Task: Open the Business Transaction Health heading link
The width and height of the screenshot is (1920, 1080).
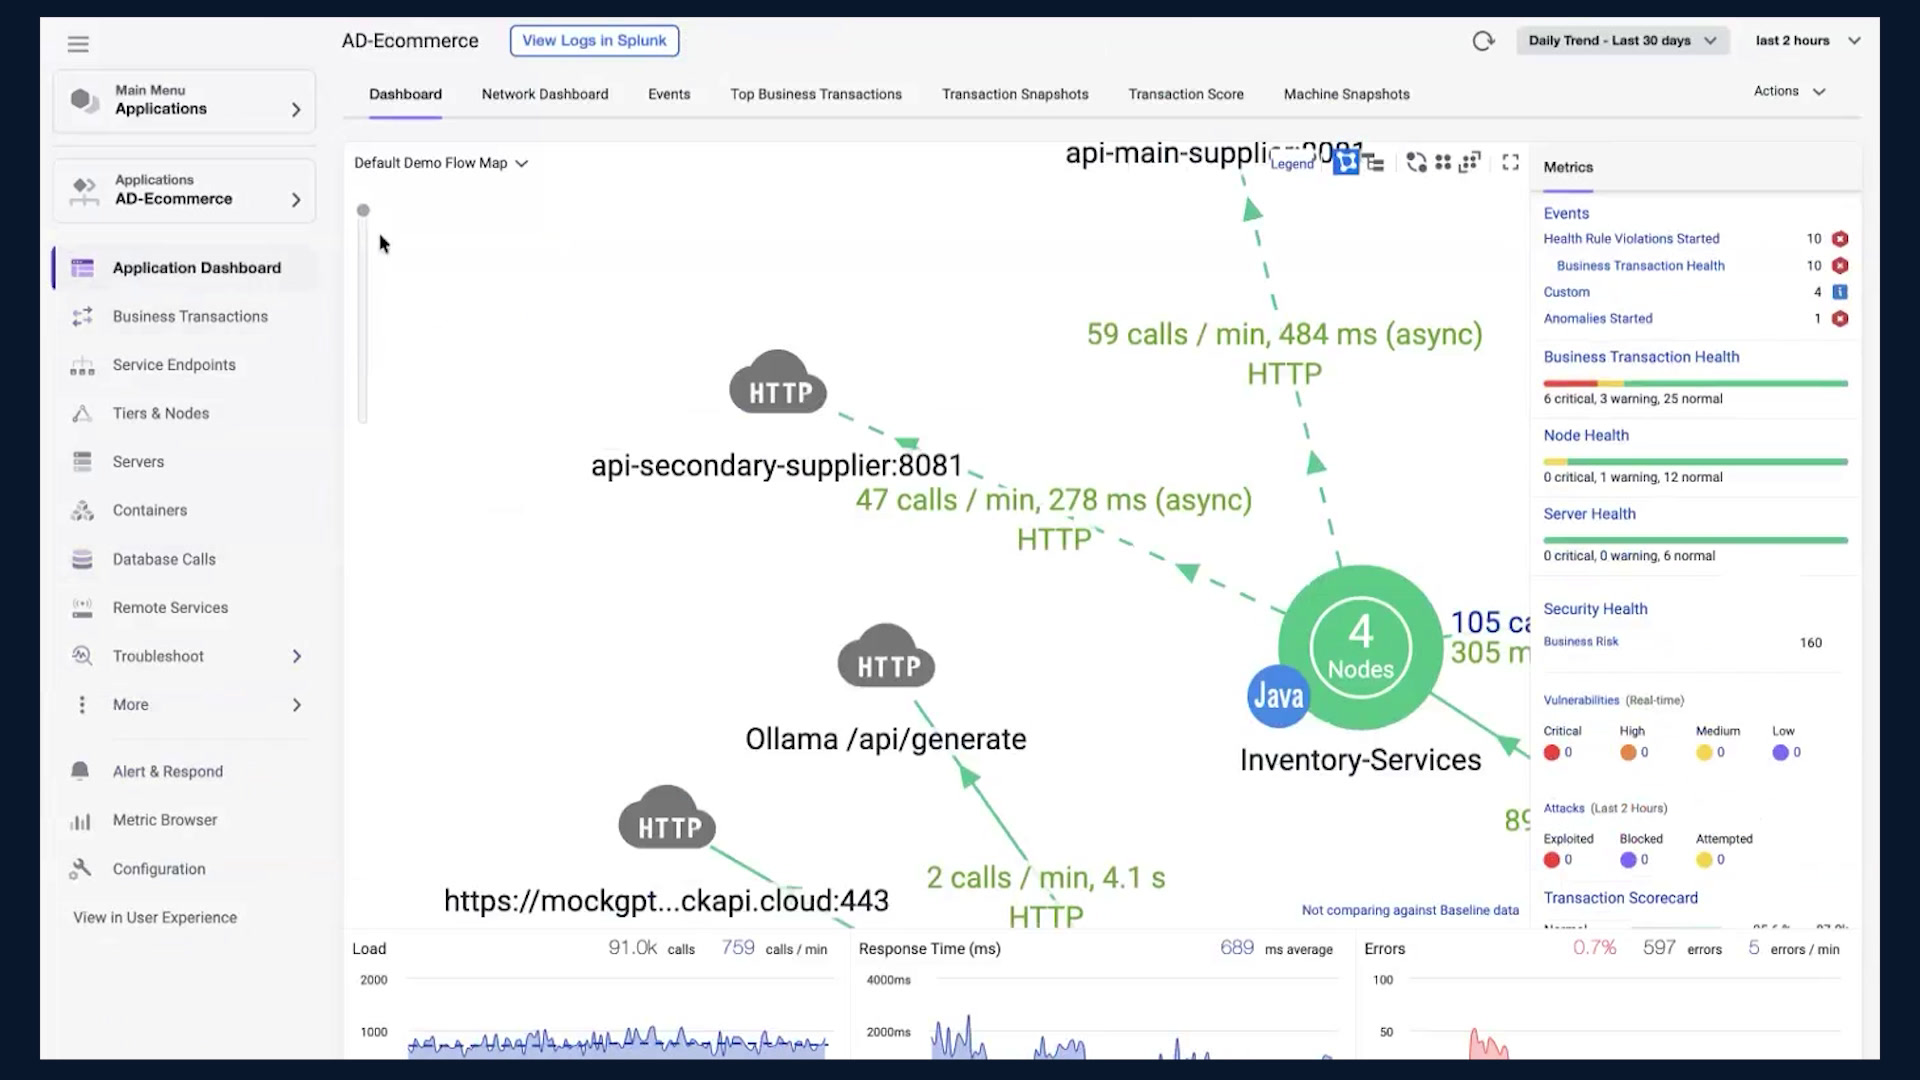Action: coord(1641,357)
